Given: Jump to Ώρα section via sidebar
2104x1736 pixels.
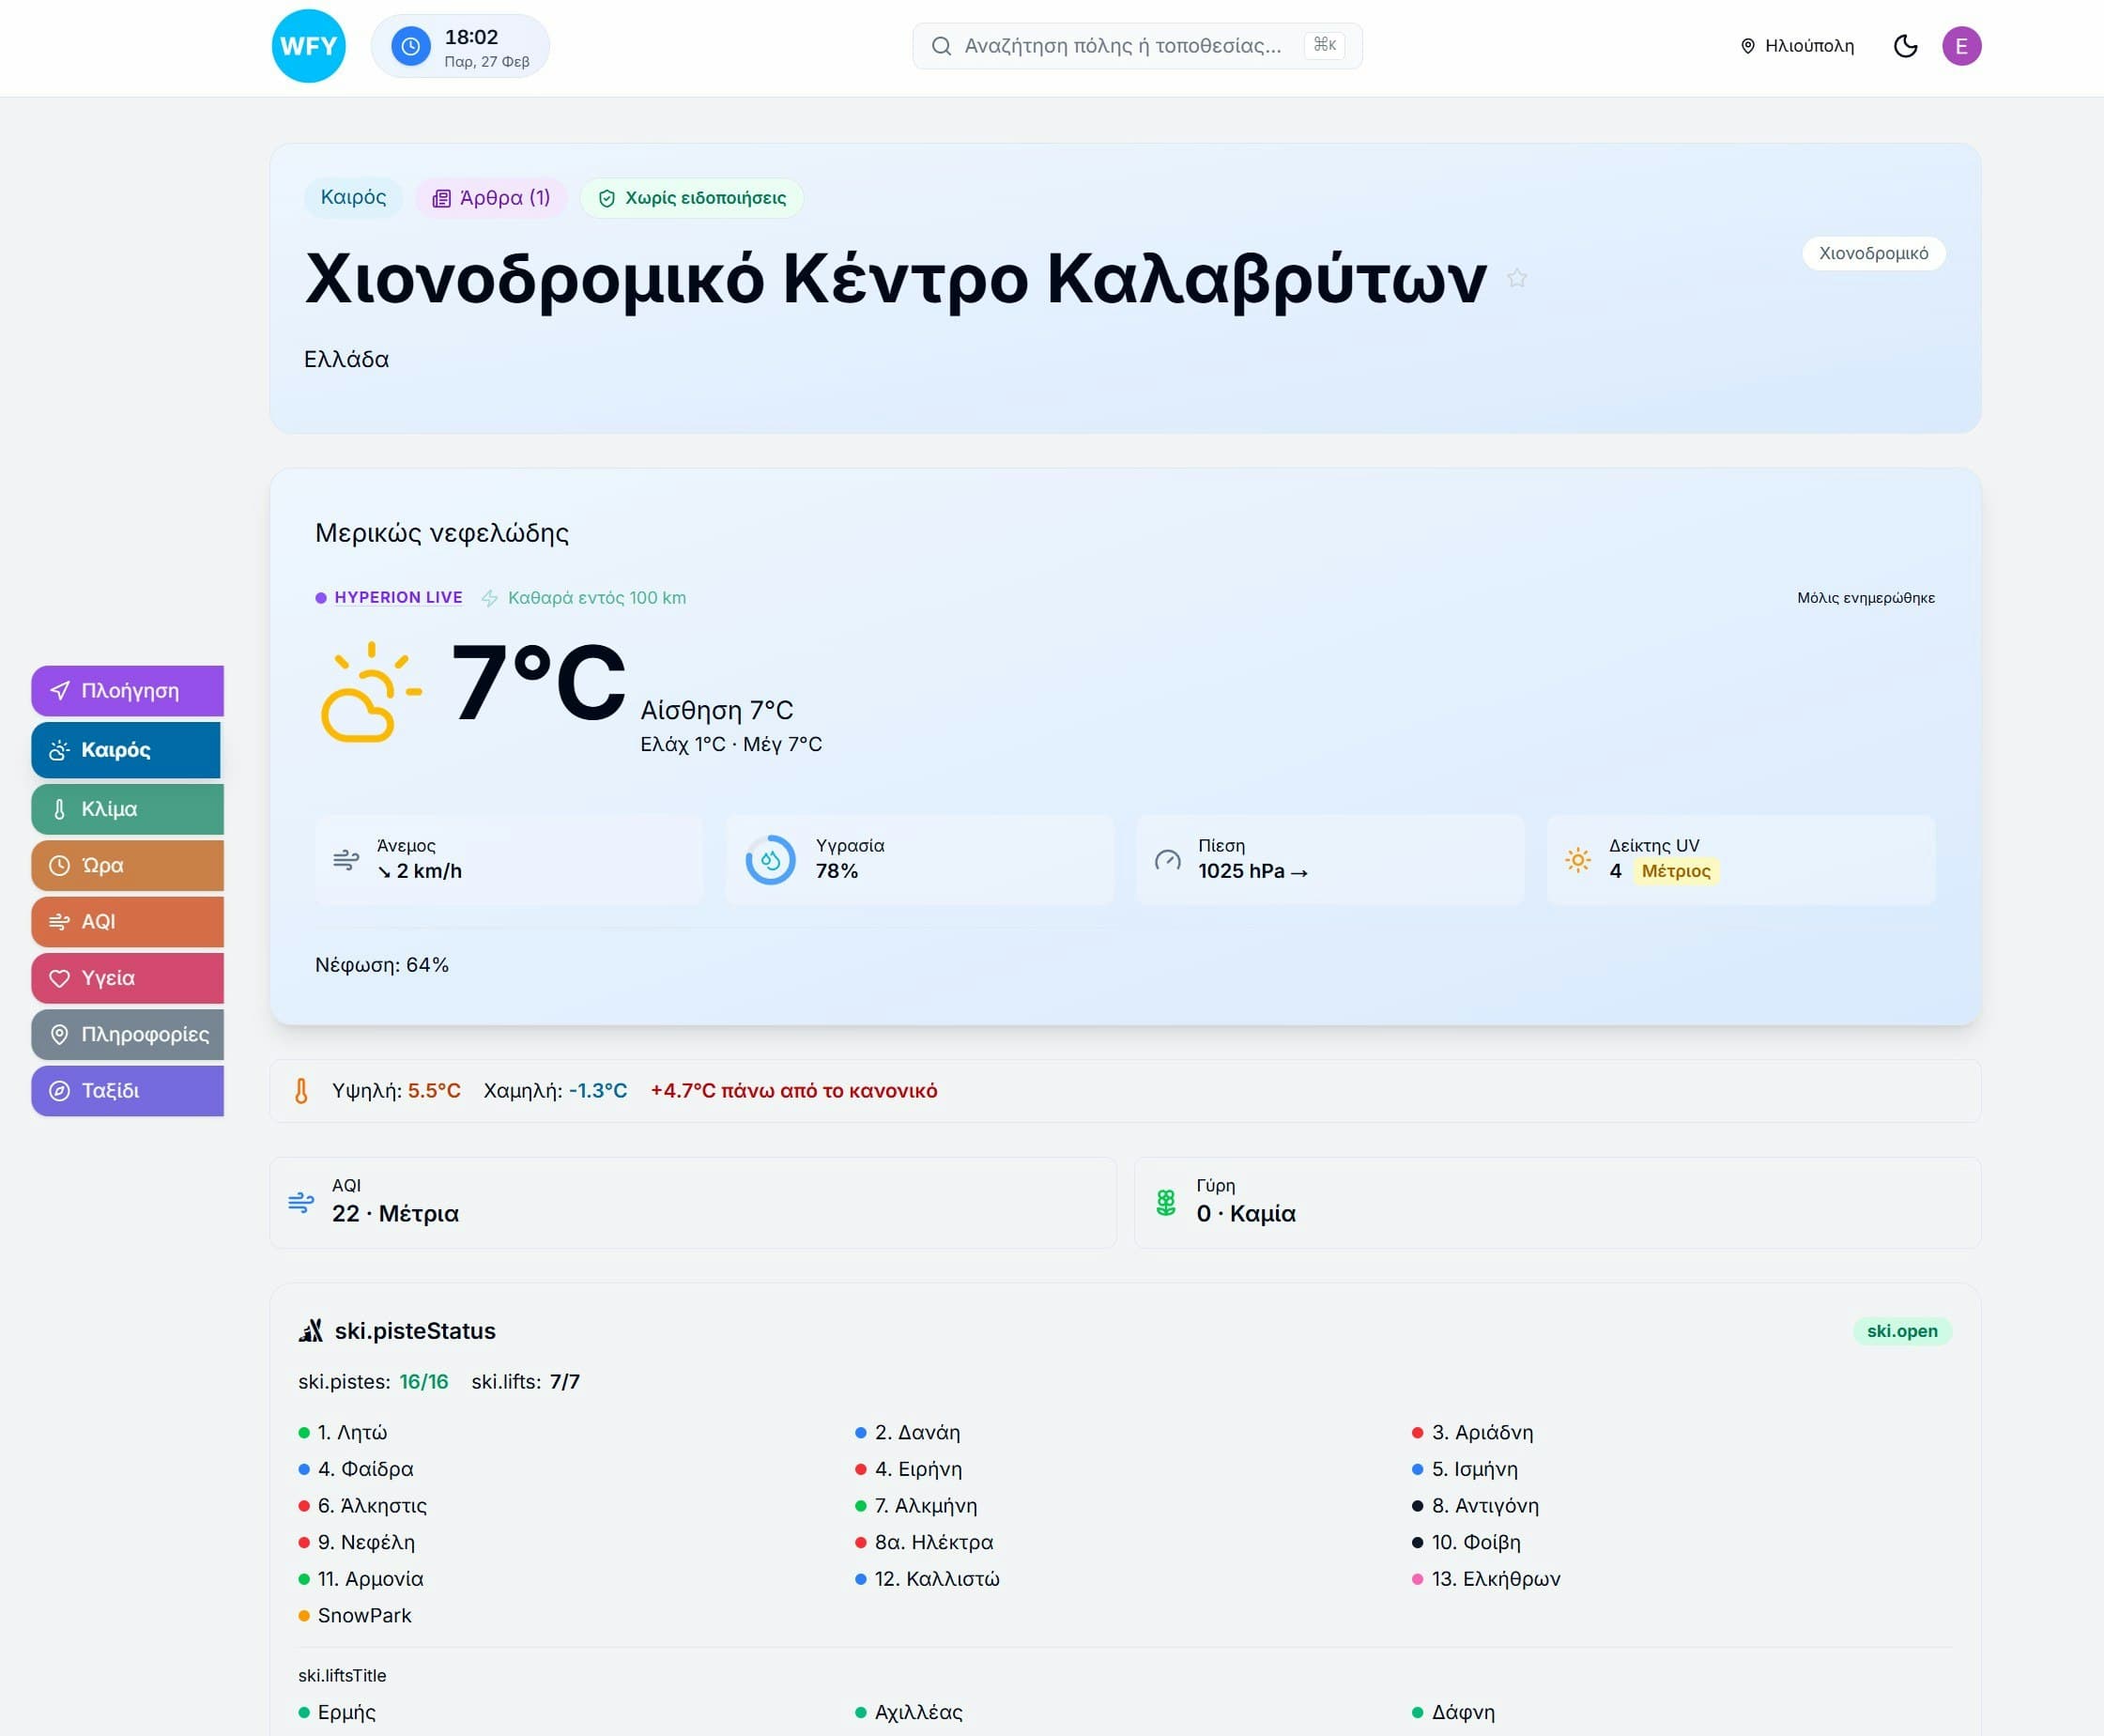Looking at the screenshot, I should pyautogui.click(x=128, y=865).
